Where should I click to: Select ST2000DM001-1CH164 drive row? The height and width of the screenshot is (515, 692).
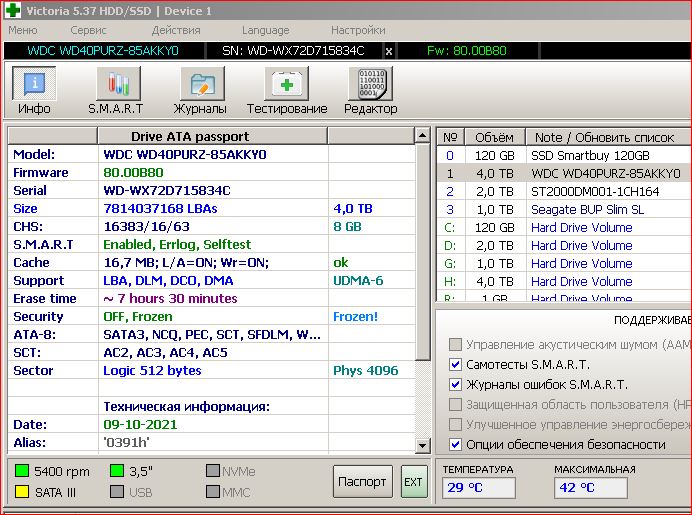click(564, 192)
